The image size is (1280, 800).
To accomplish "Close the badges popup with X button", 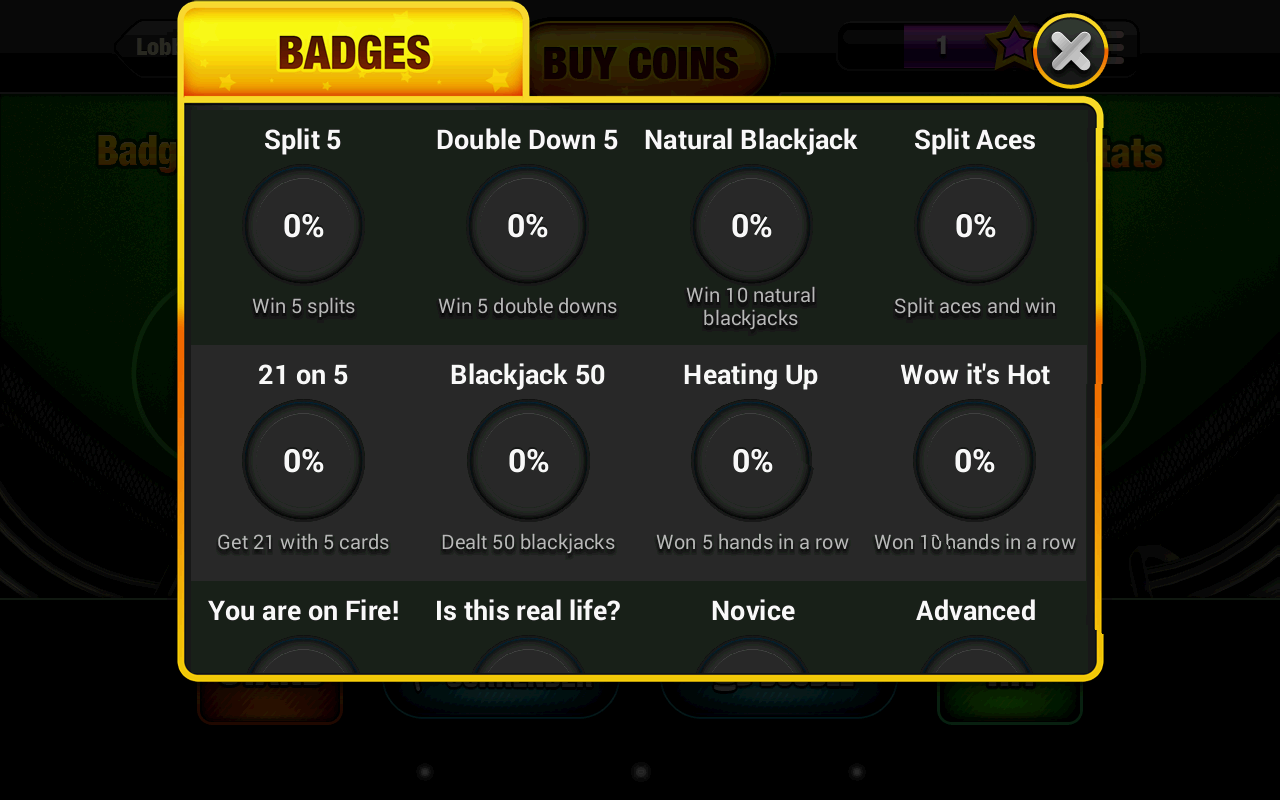I will click(x=1070, y=51).
